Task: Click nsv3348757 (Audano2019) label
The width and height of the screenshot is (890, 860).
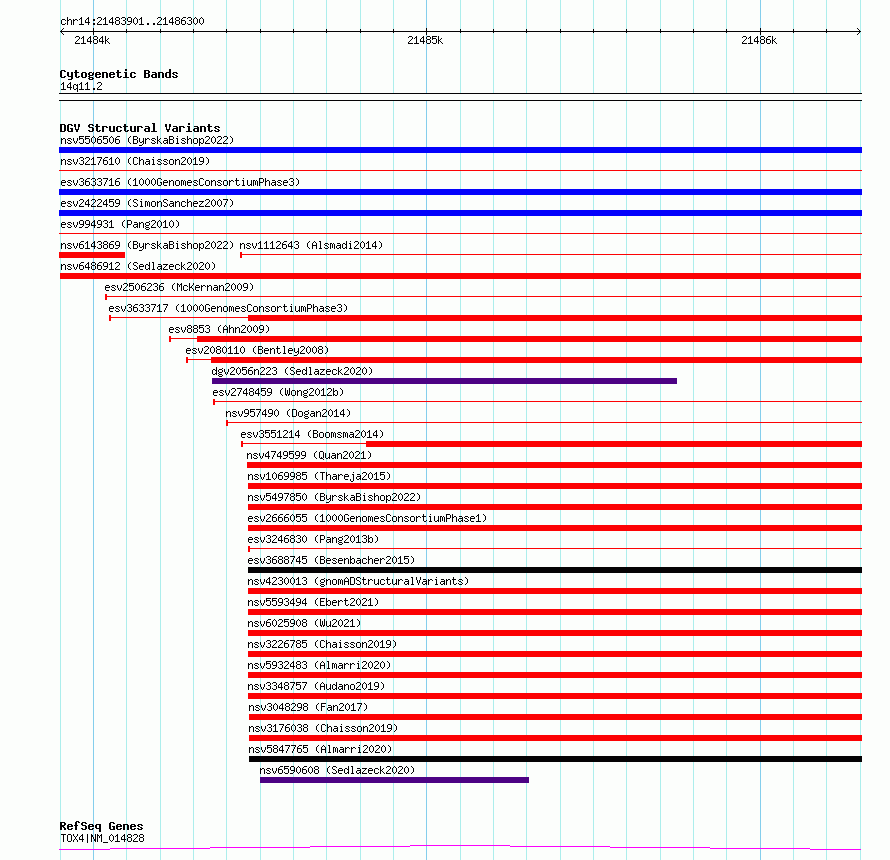Action: click(316, 686)
